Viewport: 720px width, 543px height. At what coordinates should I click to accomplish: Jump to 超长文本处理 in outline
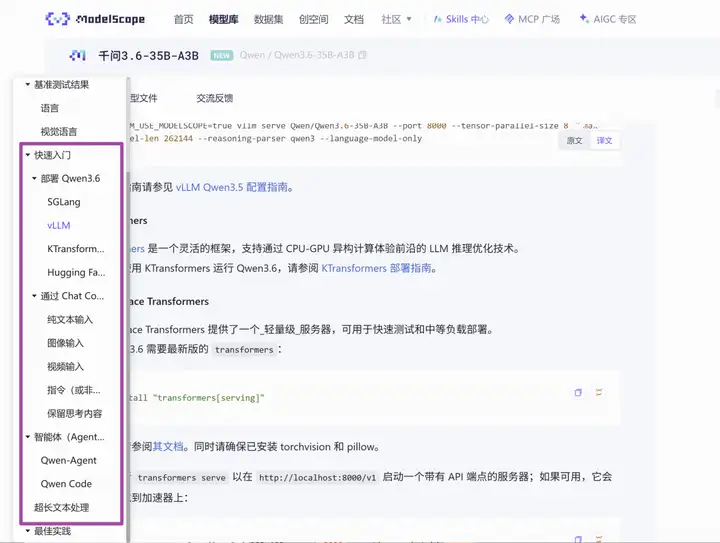tap(62, 508)
